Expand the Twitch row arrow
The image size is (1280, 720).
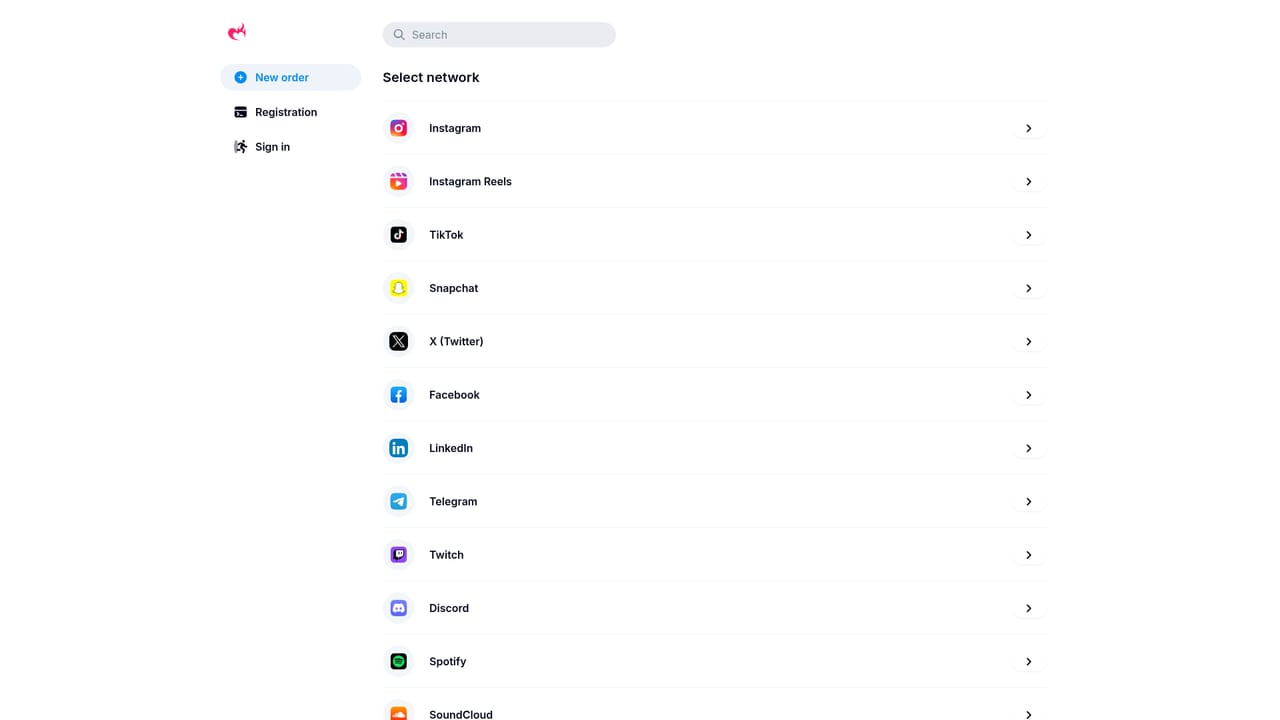pos(1028,555)
